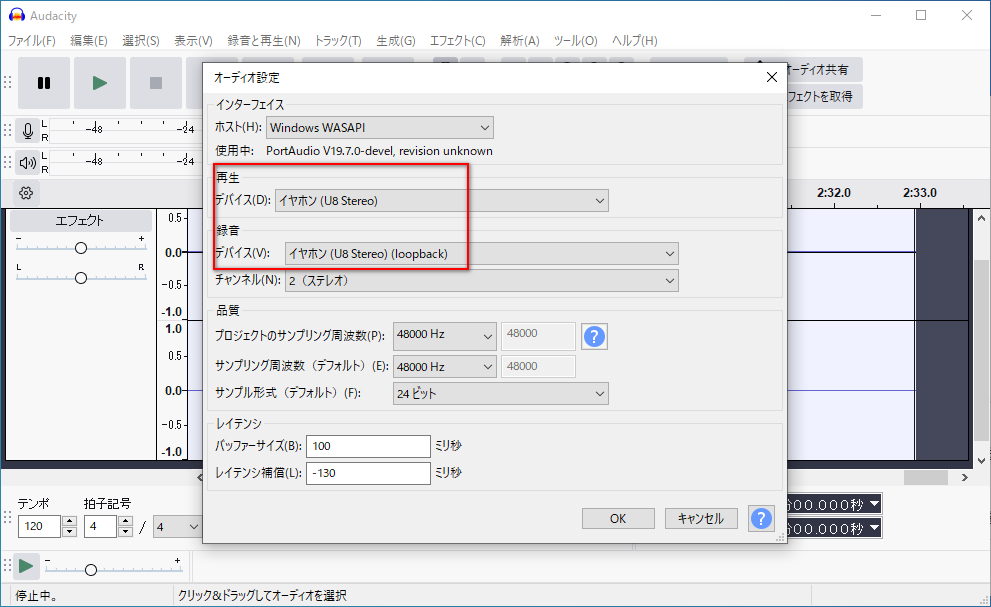This screenshot has height=607, width=991.
Task: Click the 2:32.0 timeline marker
Action: [834, 193]
